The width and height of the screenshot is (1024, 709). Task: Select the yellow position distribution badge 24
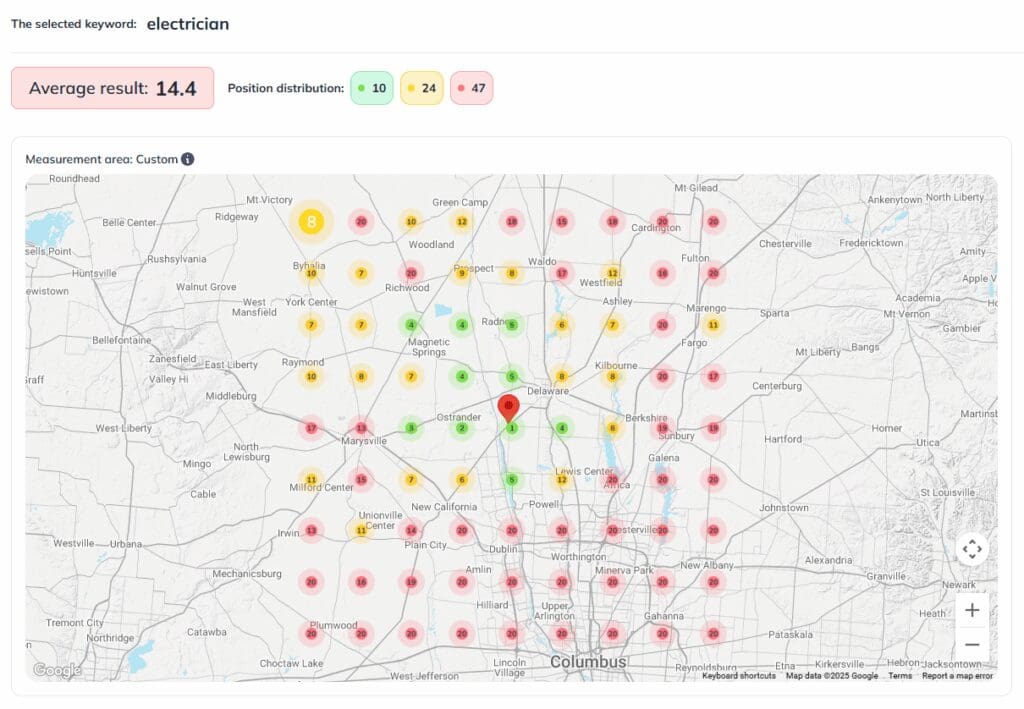click(421, 88)
